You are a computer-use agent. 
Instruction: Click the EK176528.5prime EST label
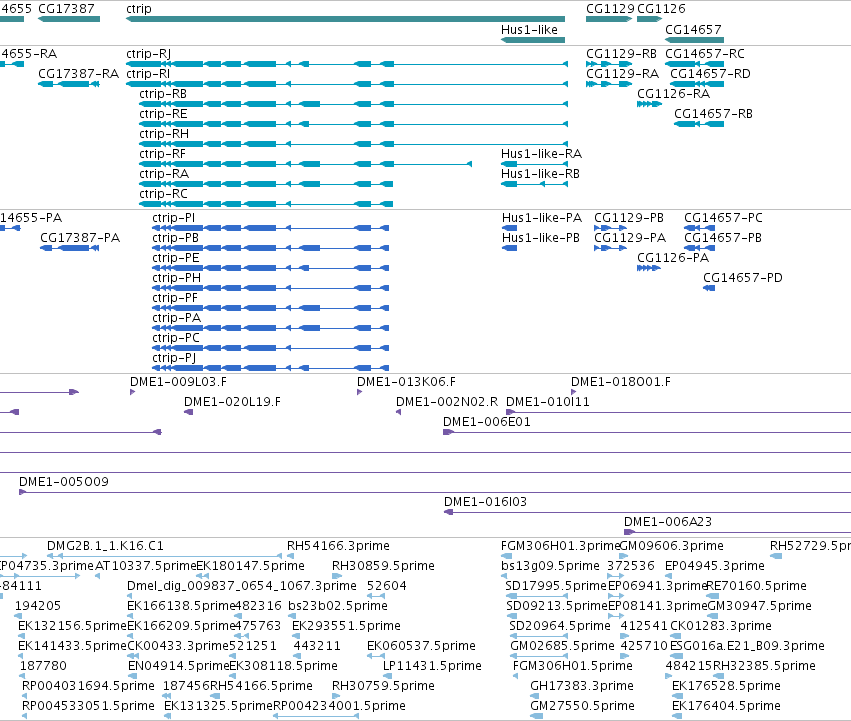coord(726,686)
